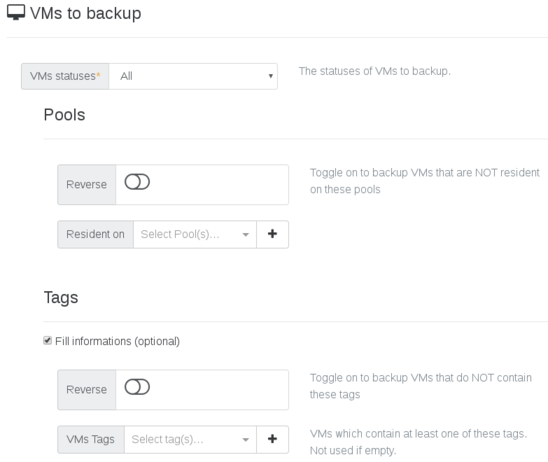Screen dimensions: 548x462
Task: Toggle the Reverse switch under Tags
Action: 137,387
